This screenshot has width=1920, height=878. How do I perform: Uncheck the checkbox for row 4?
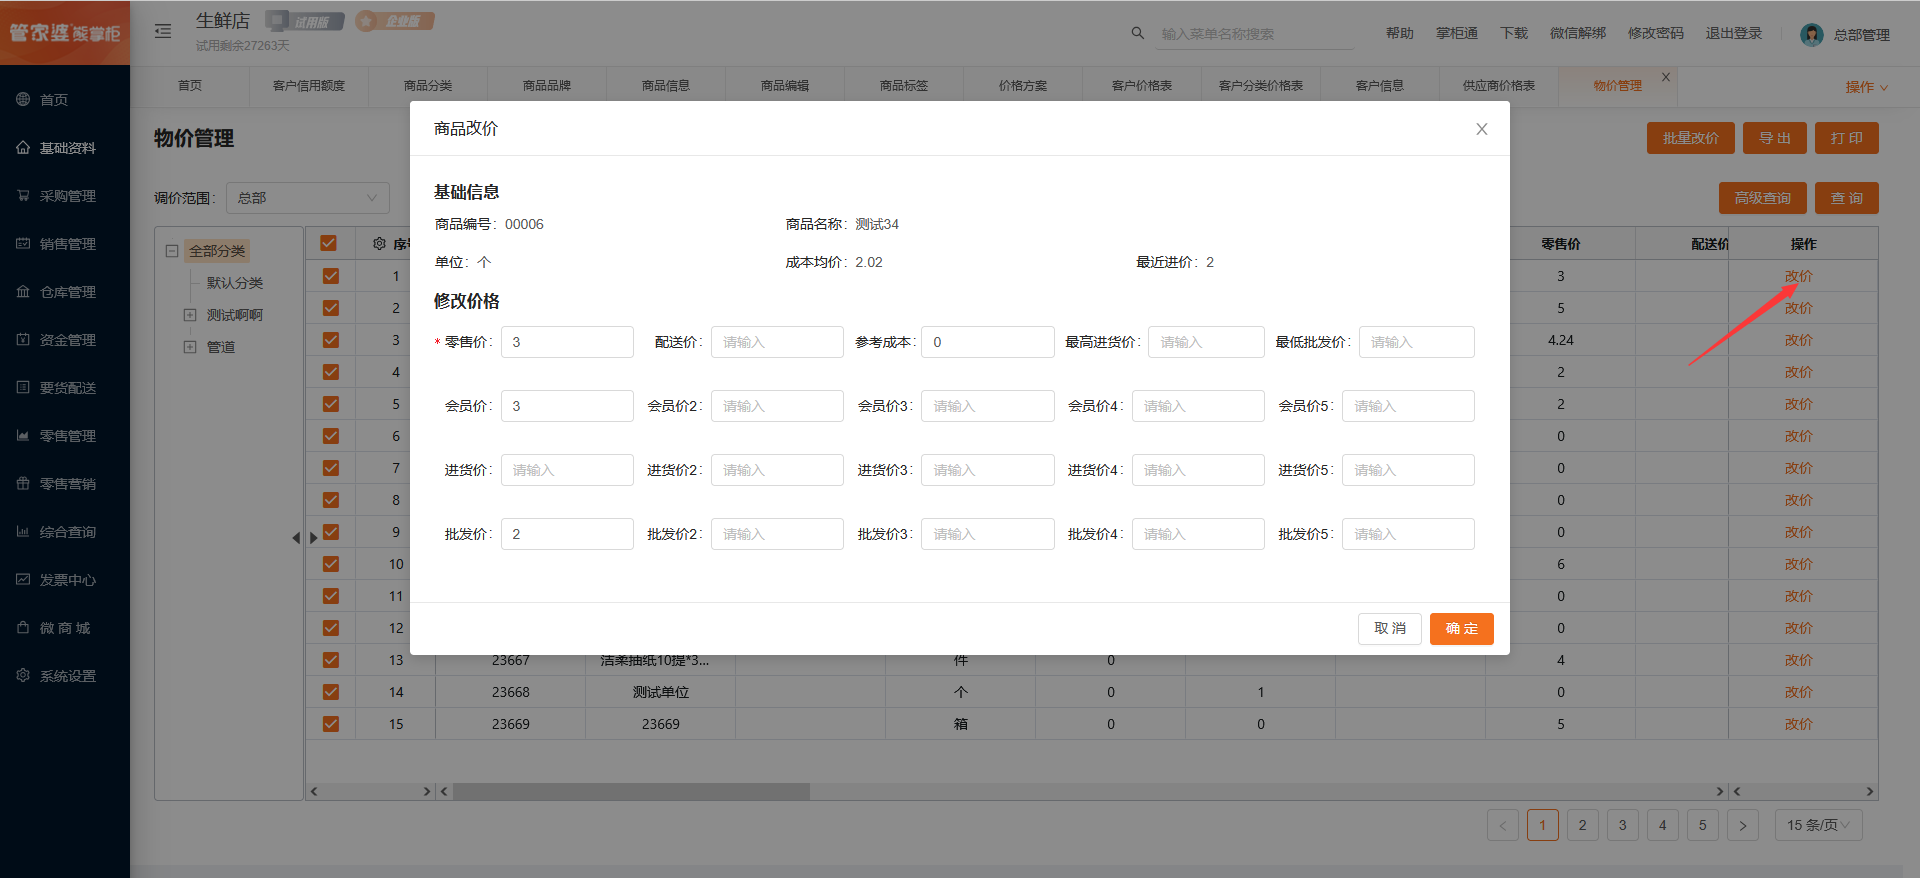(331, 372)
